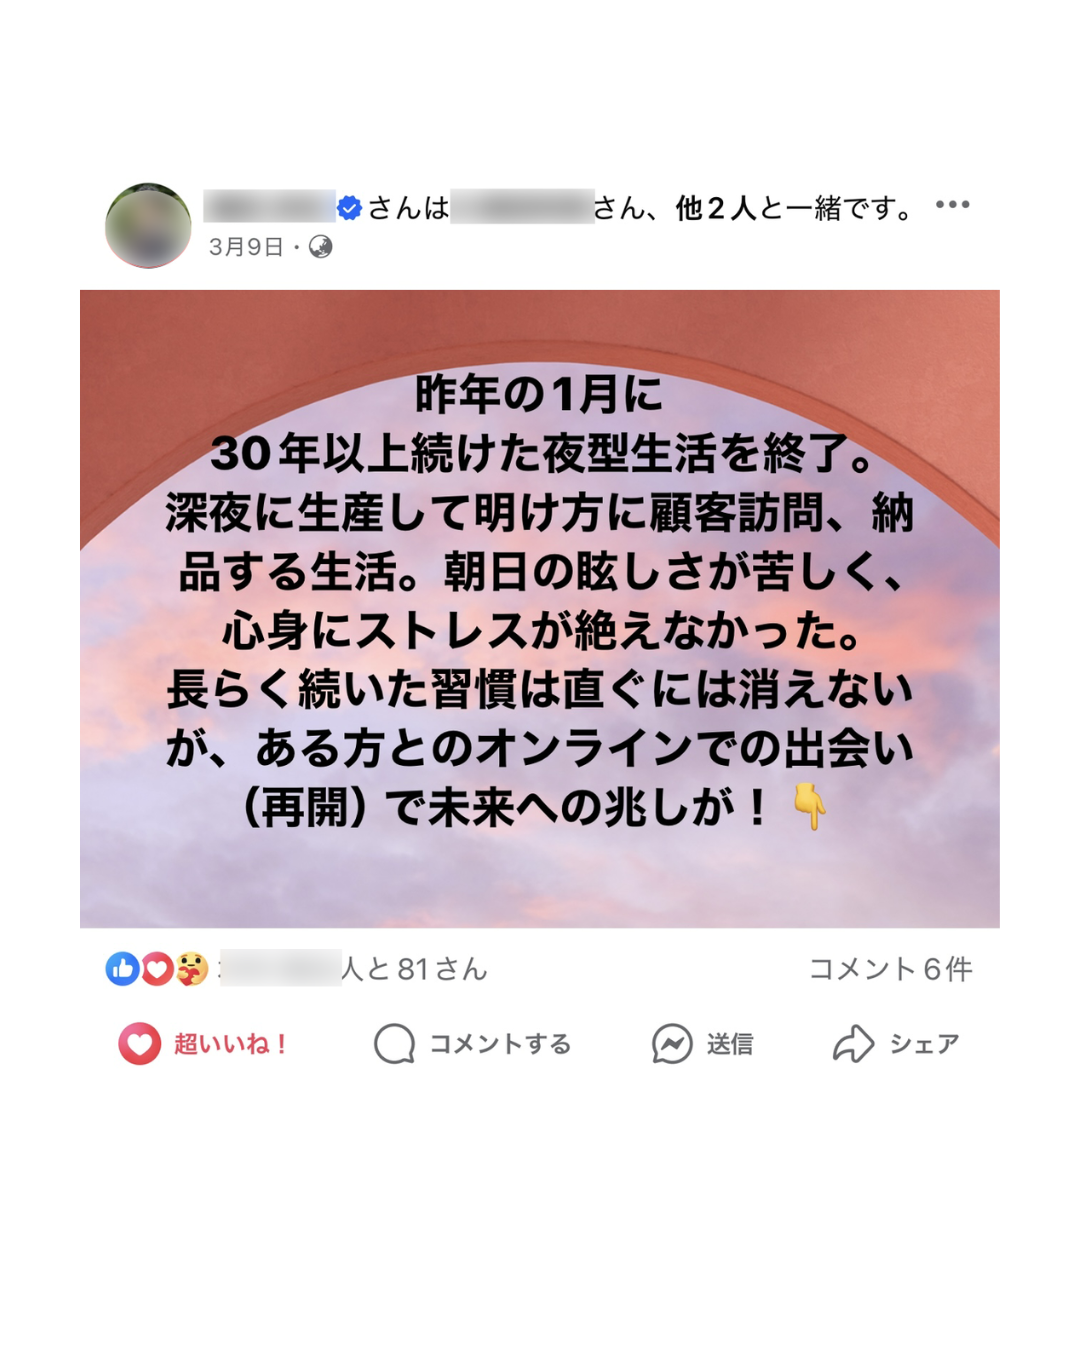Open the コメント6件 comments link
Screen dimensions: 1080x1350
(x=890, y=968)
